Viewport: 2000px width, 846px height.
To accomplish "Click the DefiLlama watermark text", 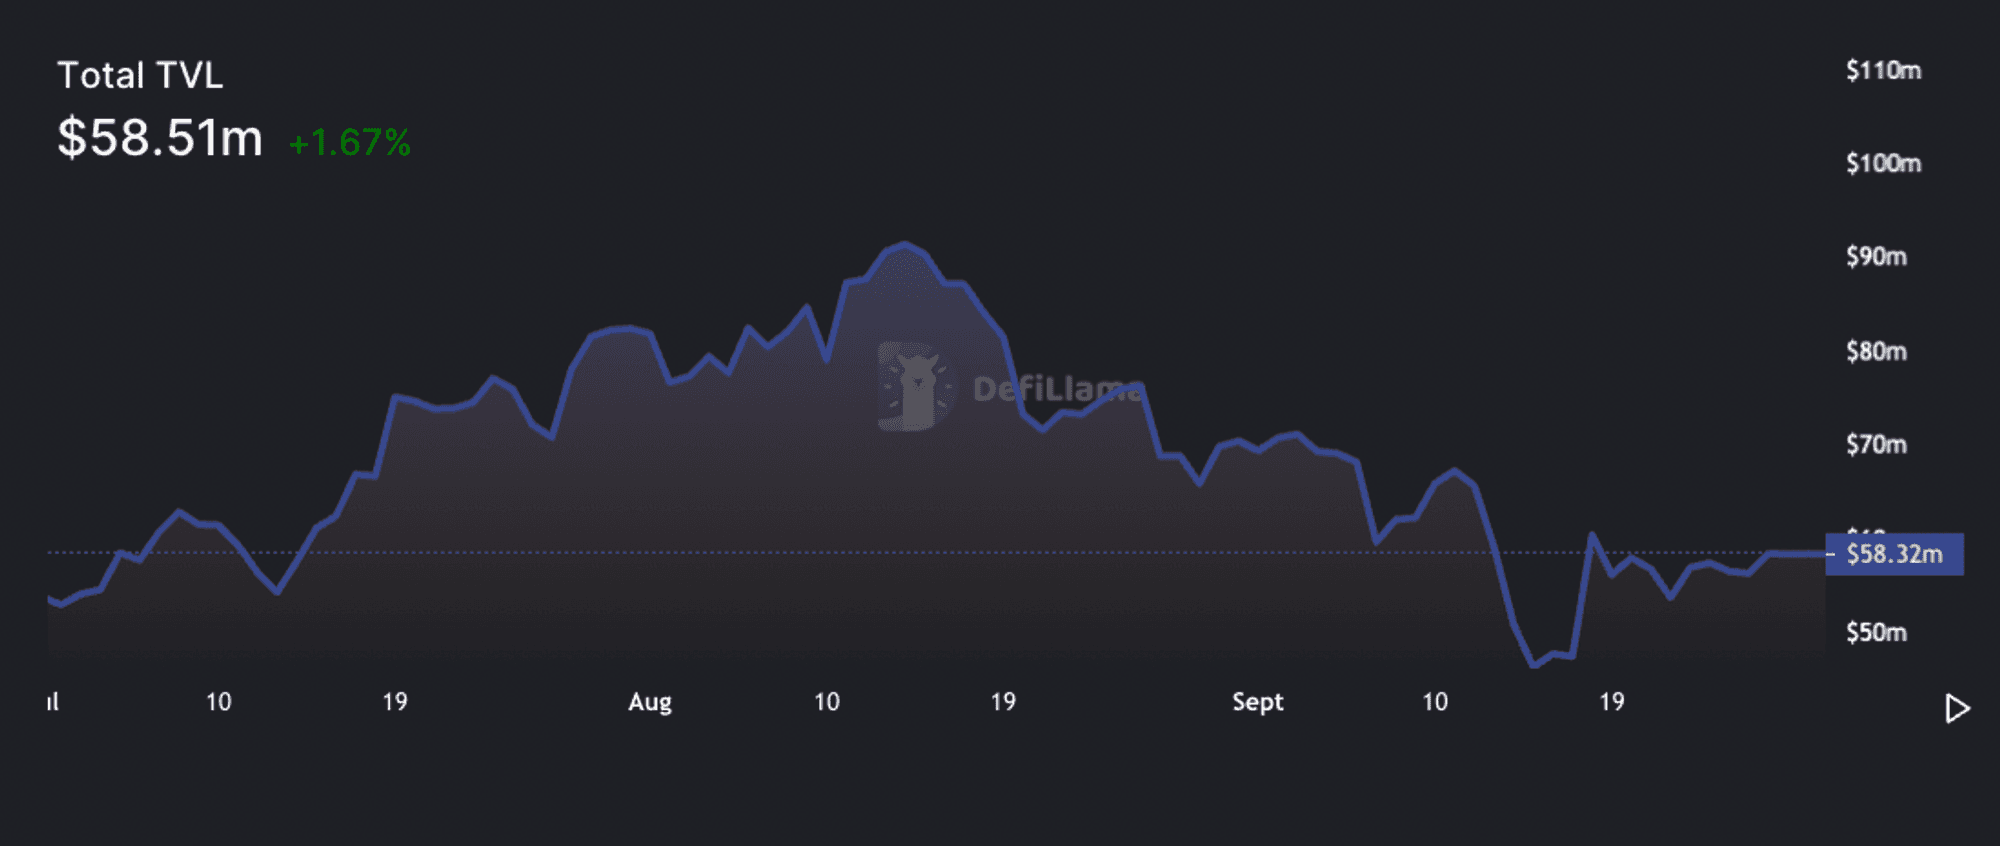I will 1057,389.
